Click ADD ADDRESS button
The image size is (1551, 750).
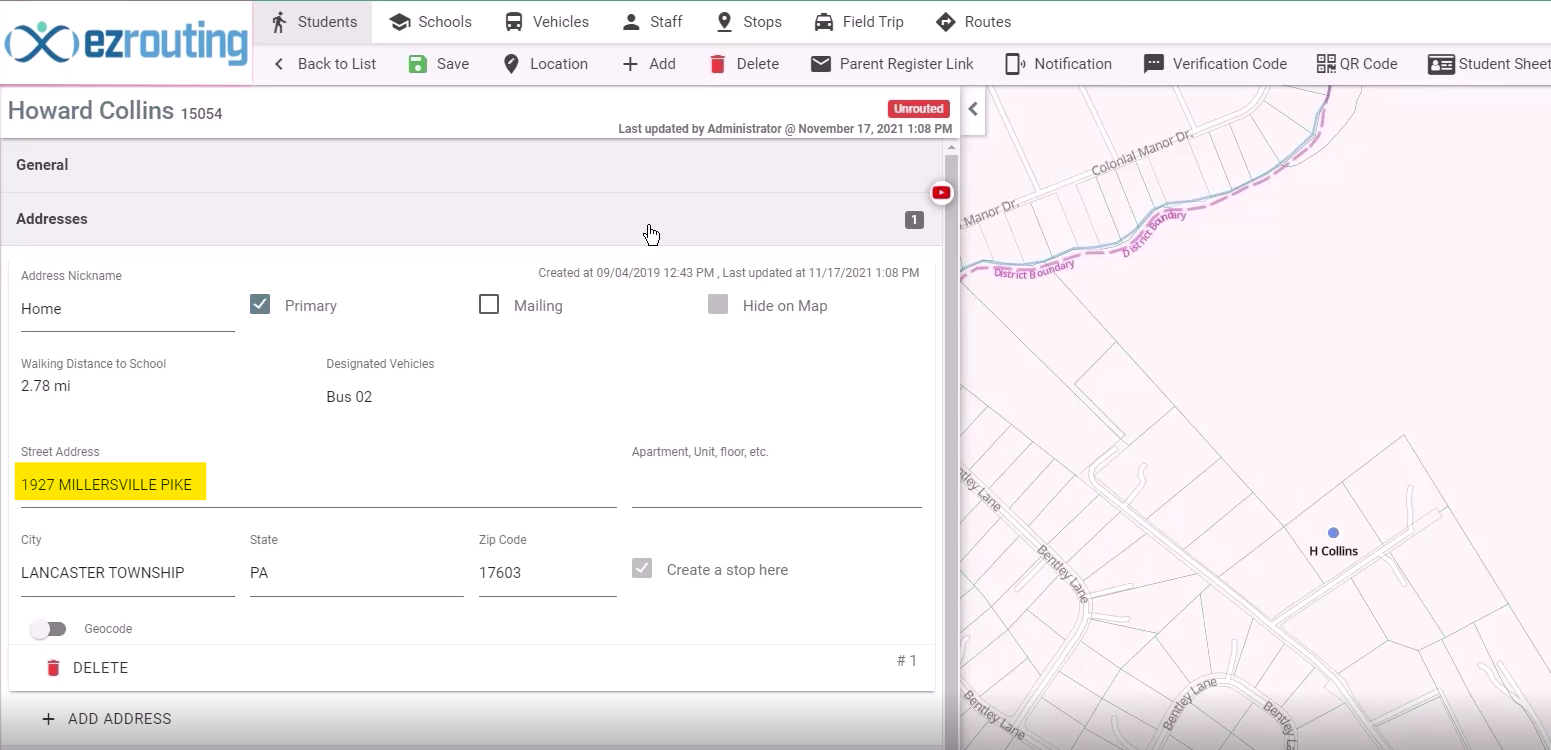pyautogui.click(x=106, y=719)
